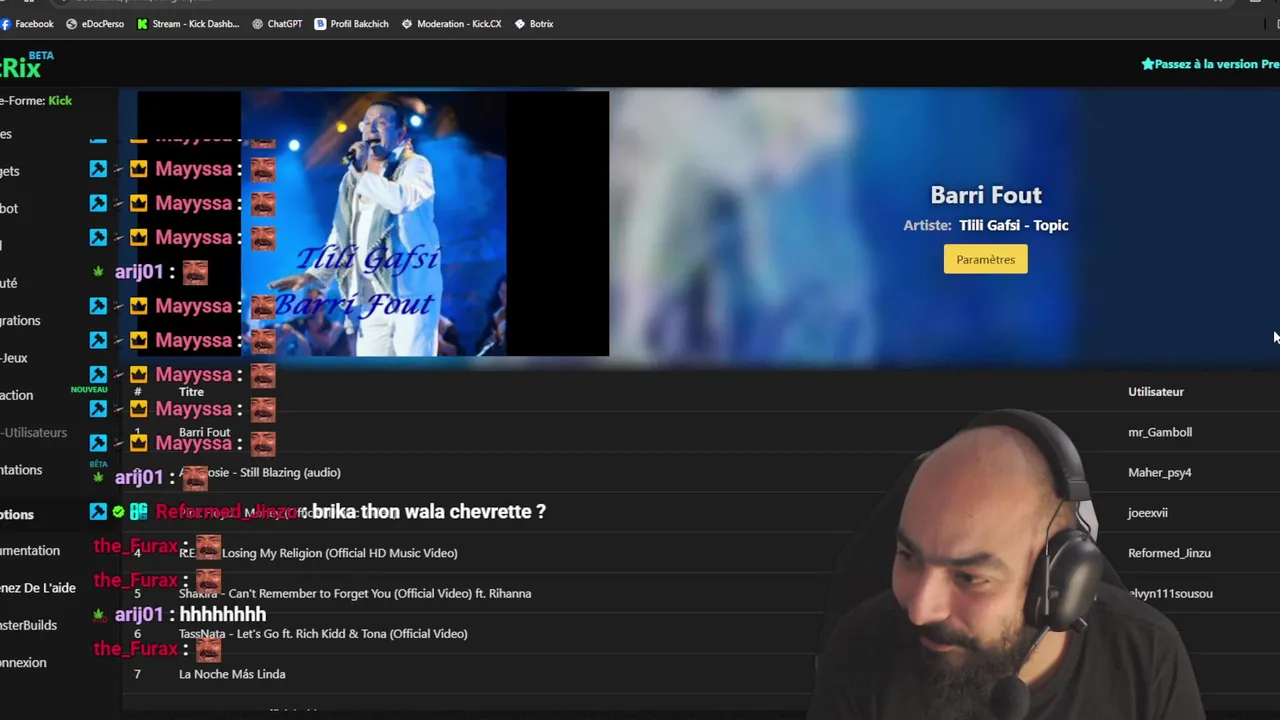
Task: Open the Moderation - Kick.CX bookmark
Action: [451, 24]
